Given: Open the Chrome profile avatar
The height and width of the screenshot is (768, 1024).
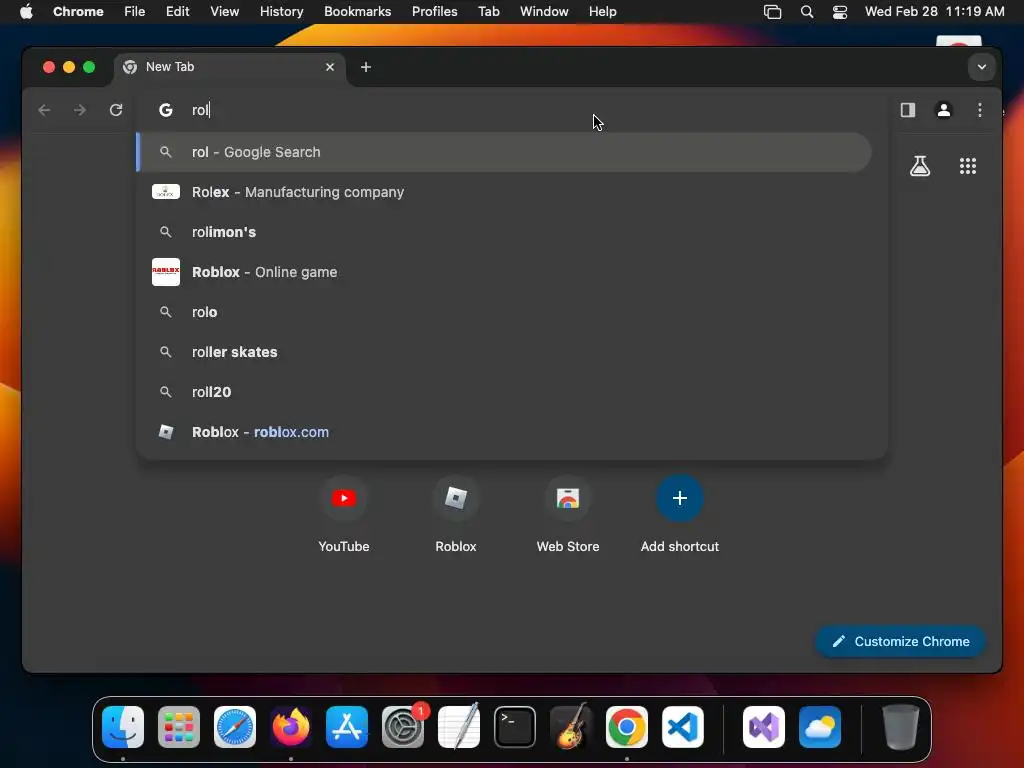Looking at the screenshot, I should pos(944,110).
